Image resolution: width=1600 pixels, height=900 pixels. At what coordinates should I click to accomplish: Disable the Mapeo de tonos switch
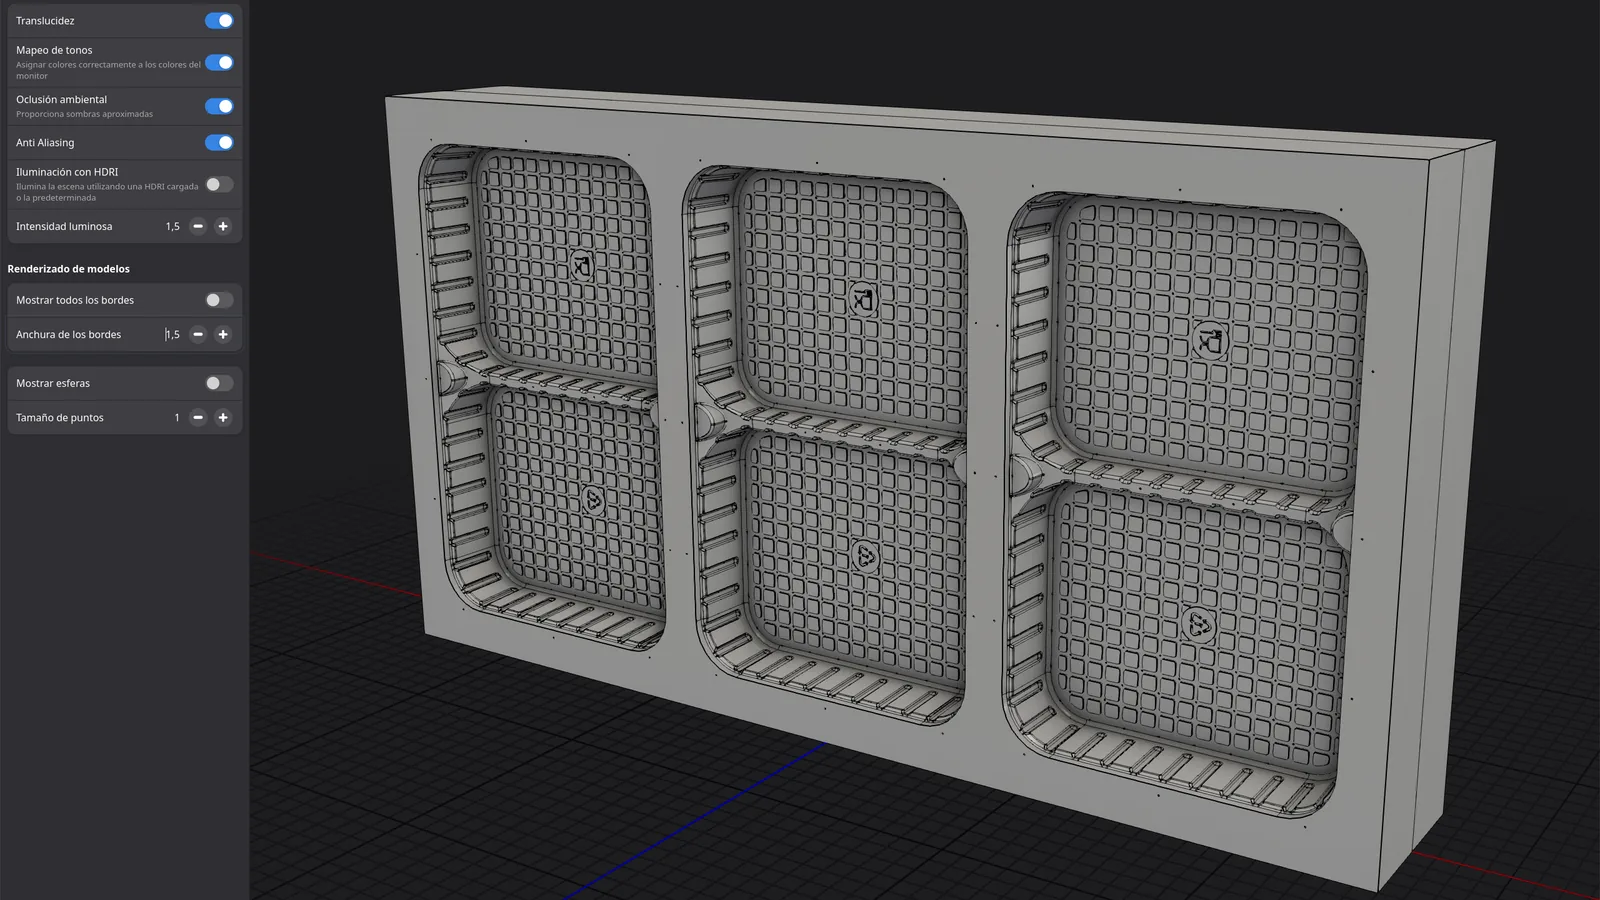(219, 62)
